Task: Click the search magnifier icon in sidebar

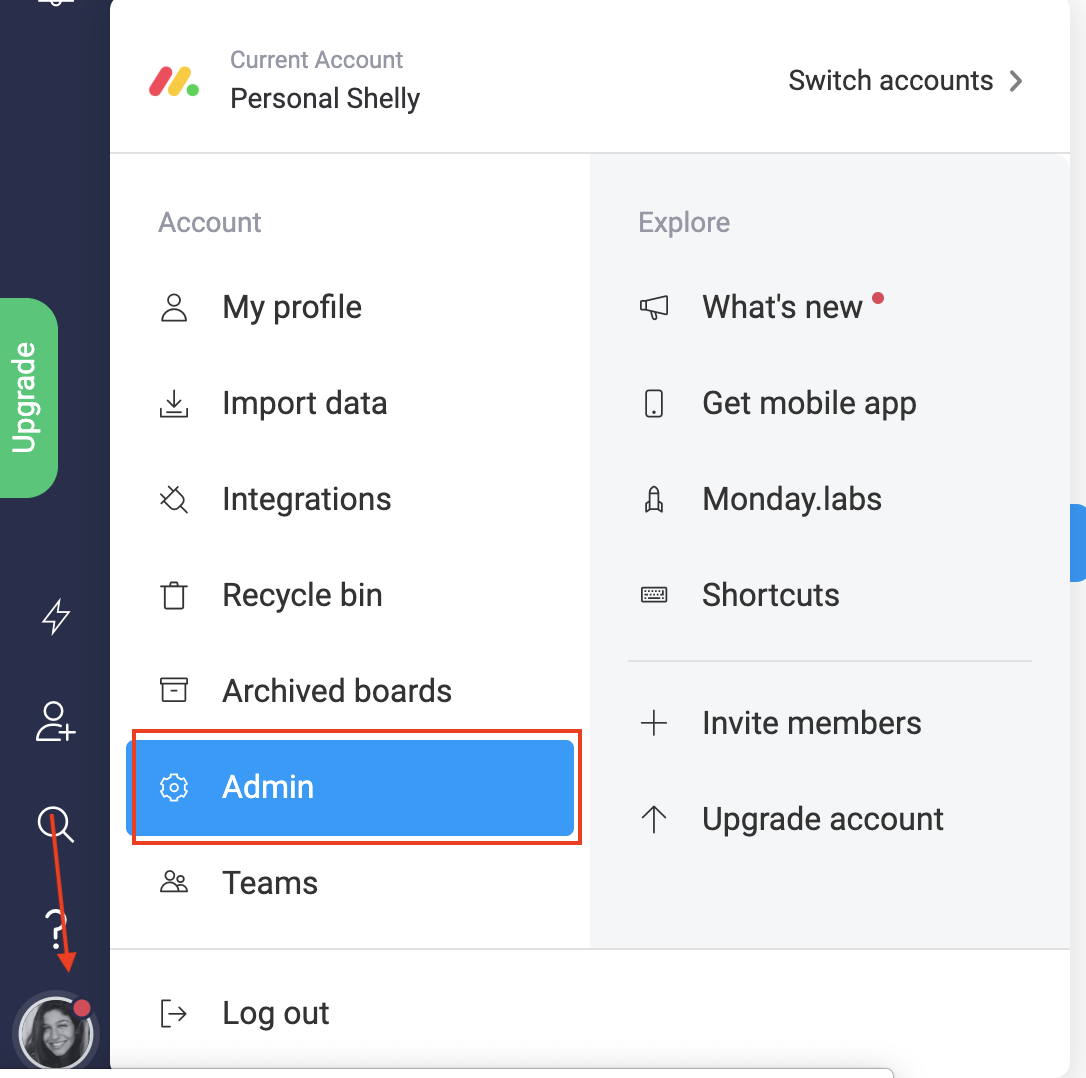Action: [55, 824]
